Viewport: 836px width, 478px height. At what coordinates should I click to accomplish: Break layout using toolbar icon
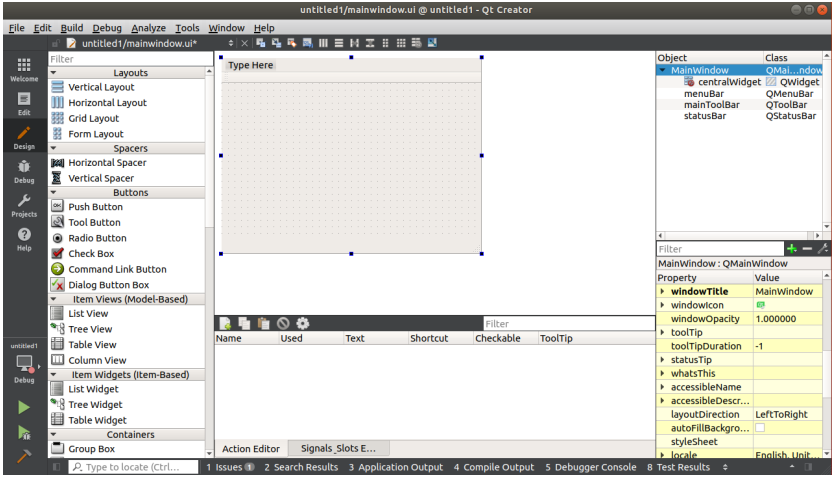tap(416, 43)
